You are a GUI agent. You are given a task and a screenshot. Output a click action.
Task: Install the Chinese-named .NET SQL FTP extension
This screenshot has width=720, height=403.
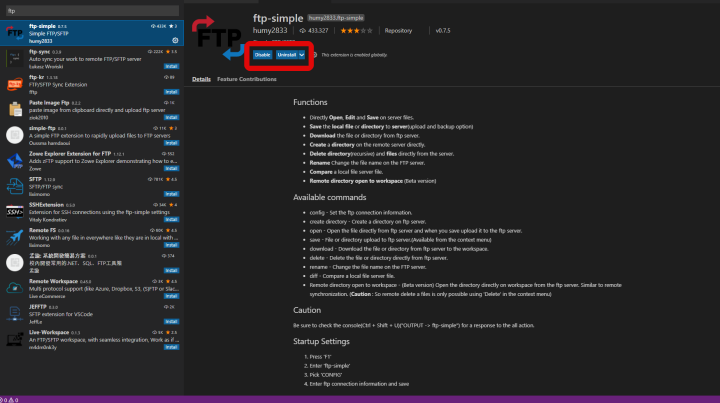(x=171, y=270)
